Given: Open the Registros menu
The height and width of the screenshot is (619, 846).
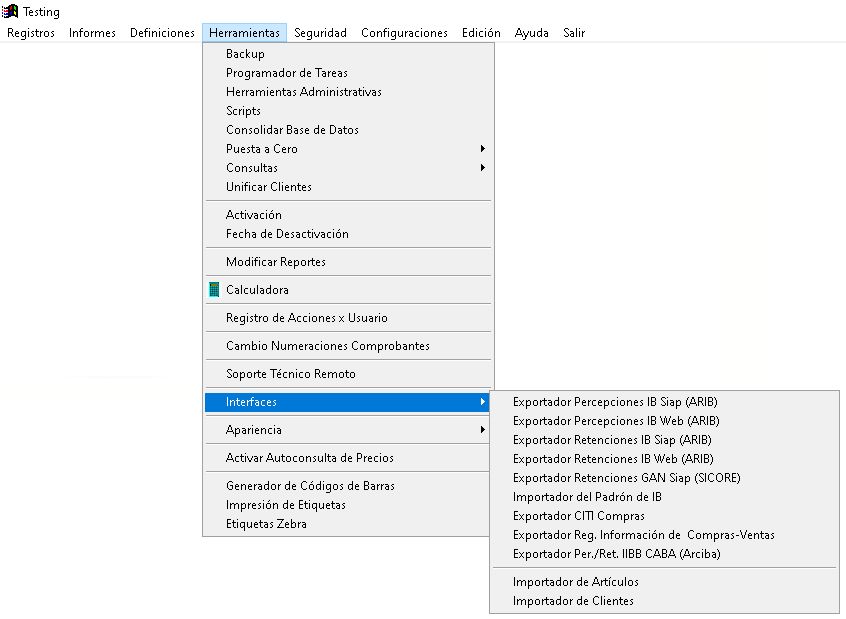Looking at the screenshot, I should tap(31, 33).
